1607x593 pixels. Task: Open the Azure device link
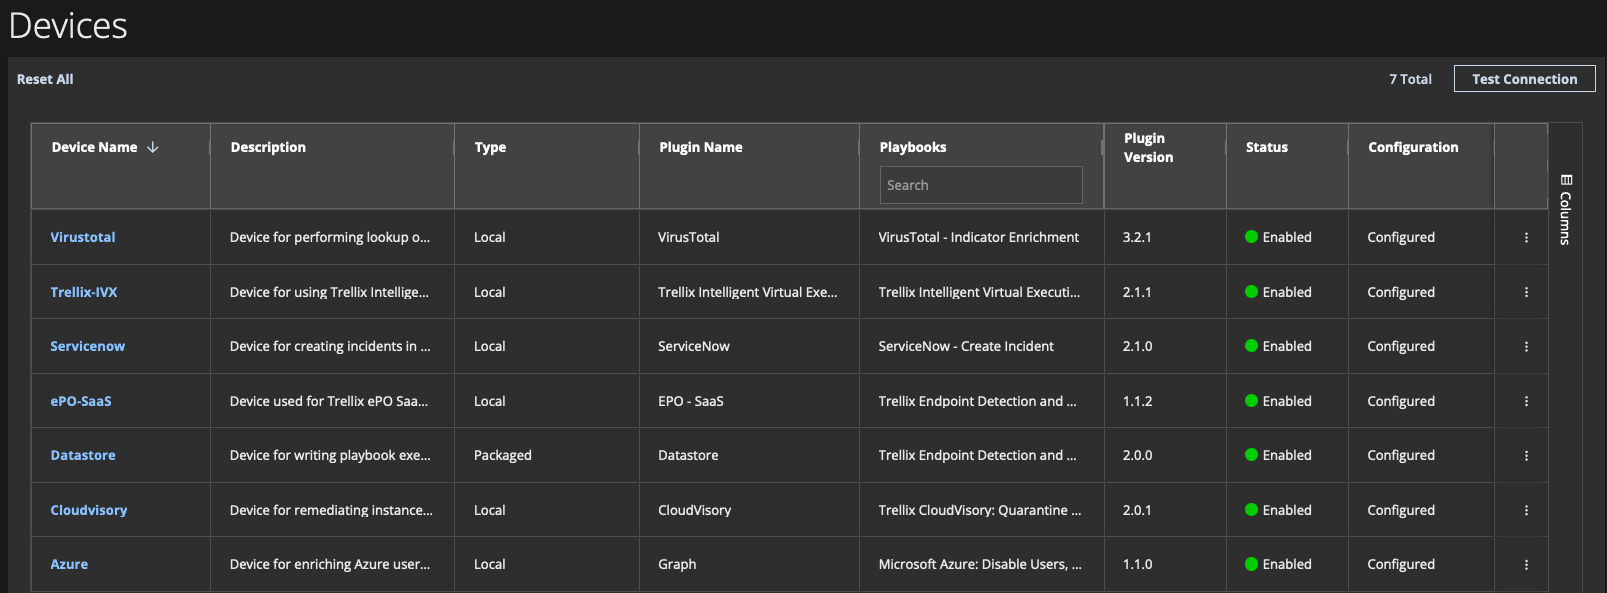(69, 564)
